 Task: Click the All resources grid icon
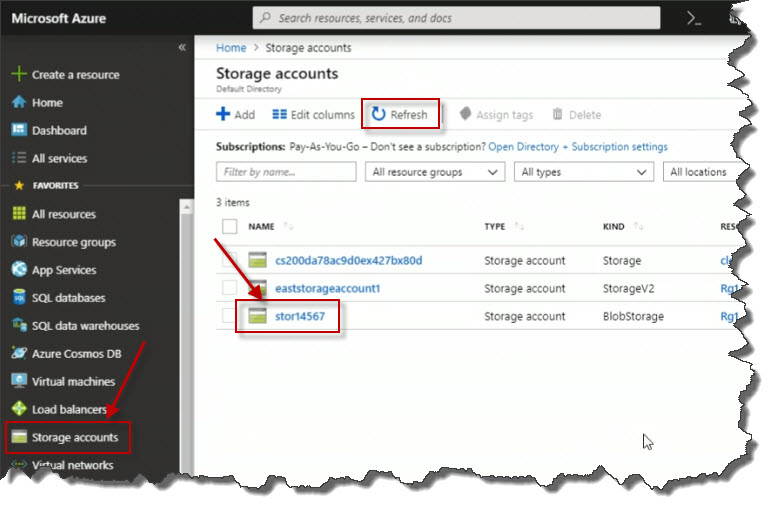point(19,213)
